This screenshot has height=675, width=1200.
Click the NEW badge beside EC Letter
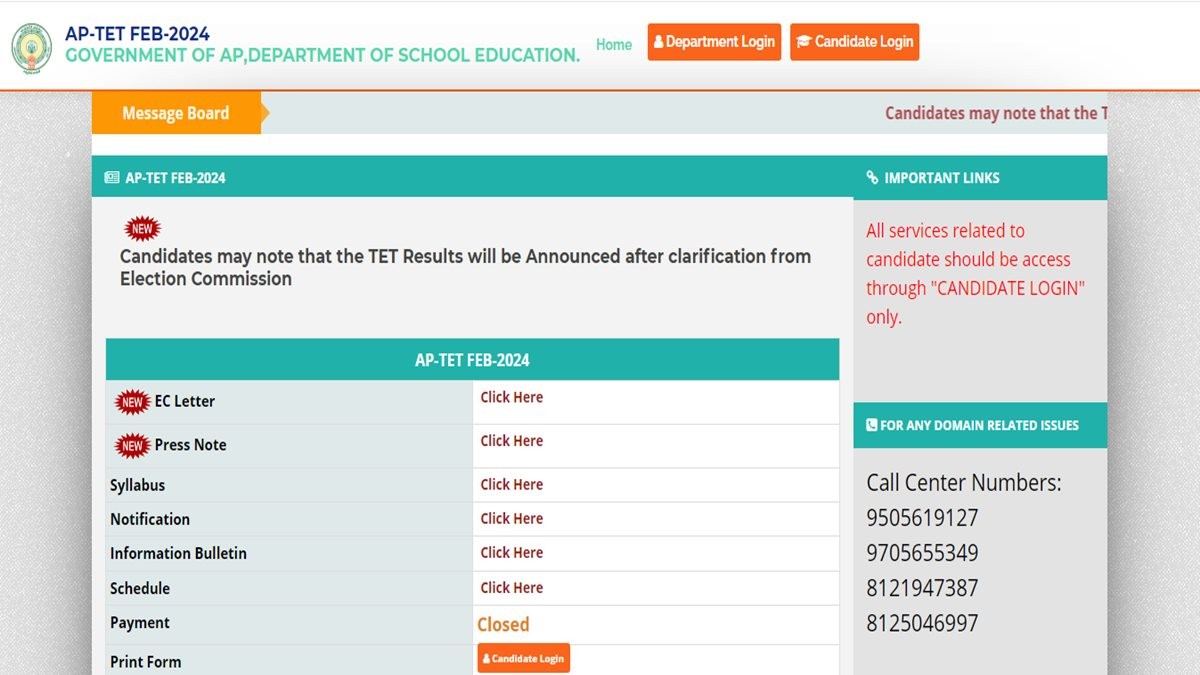[133, 402]
